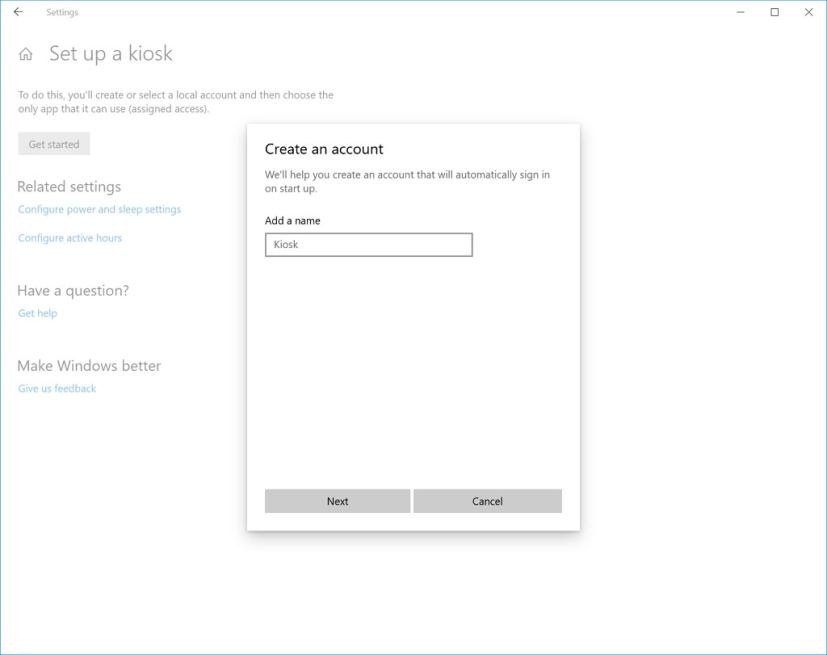The image size is (827, 655).
Task: Click the Settings label in the title bar
Action: (x=63, y=13)
